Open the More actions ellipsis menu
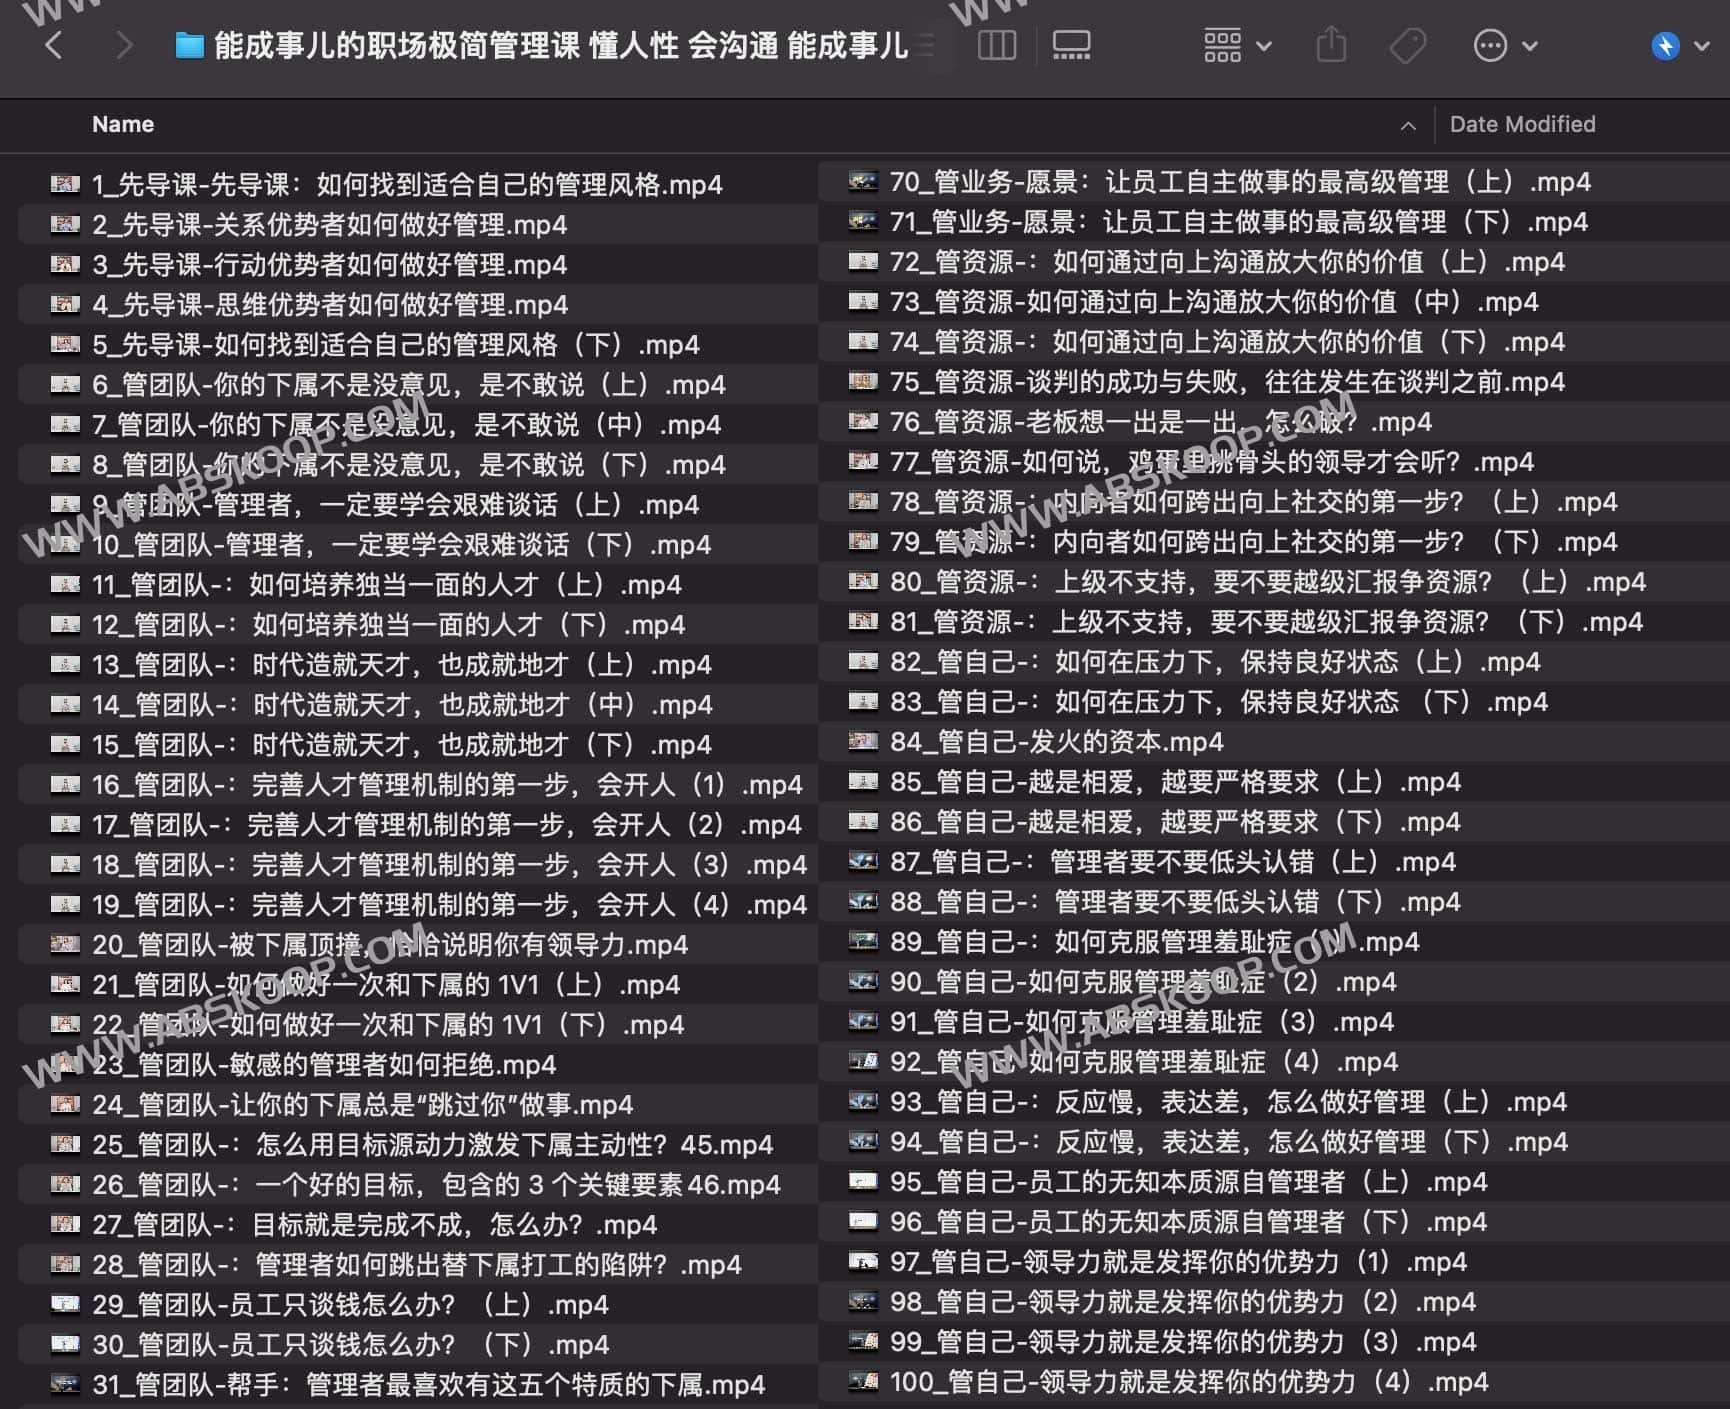The width and height of the screenshot is (1730, 1409). [x=1490, y=45]
